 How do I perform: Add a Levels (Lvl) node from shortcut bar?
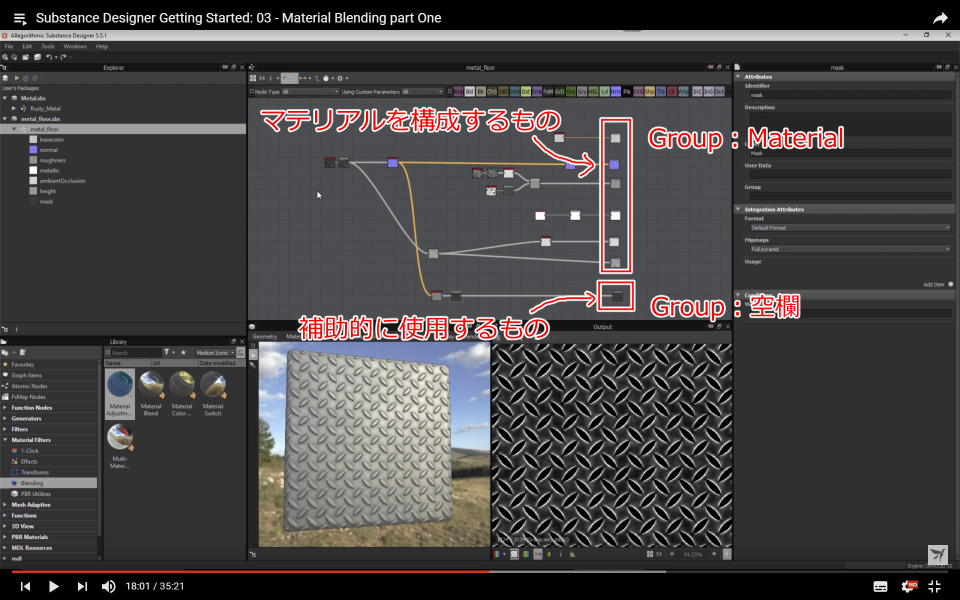pos(604,92)
